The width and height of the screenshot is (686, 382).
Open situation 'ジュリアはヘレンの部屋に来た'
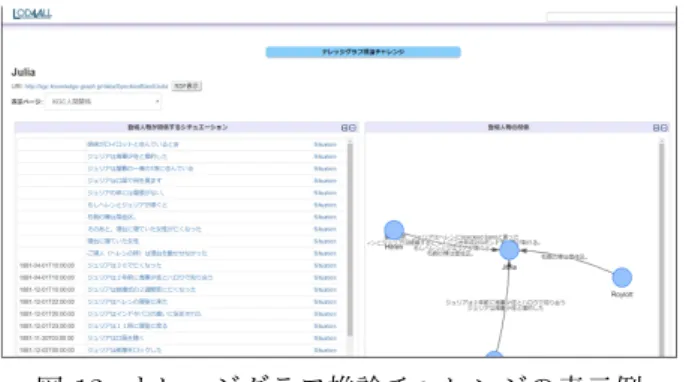127,302
